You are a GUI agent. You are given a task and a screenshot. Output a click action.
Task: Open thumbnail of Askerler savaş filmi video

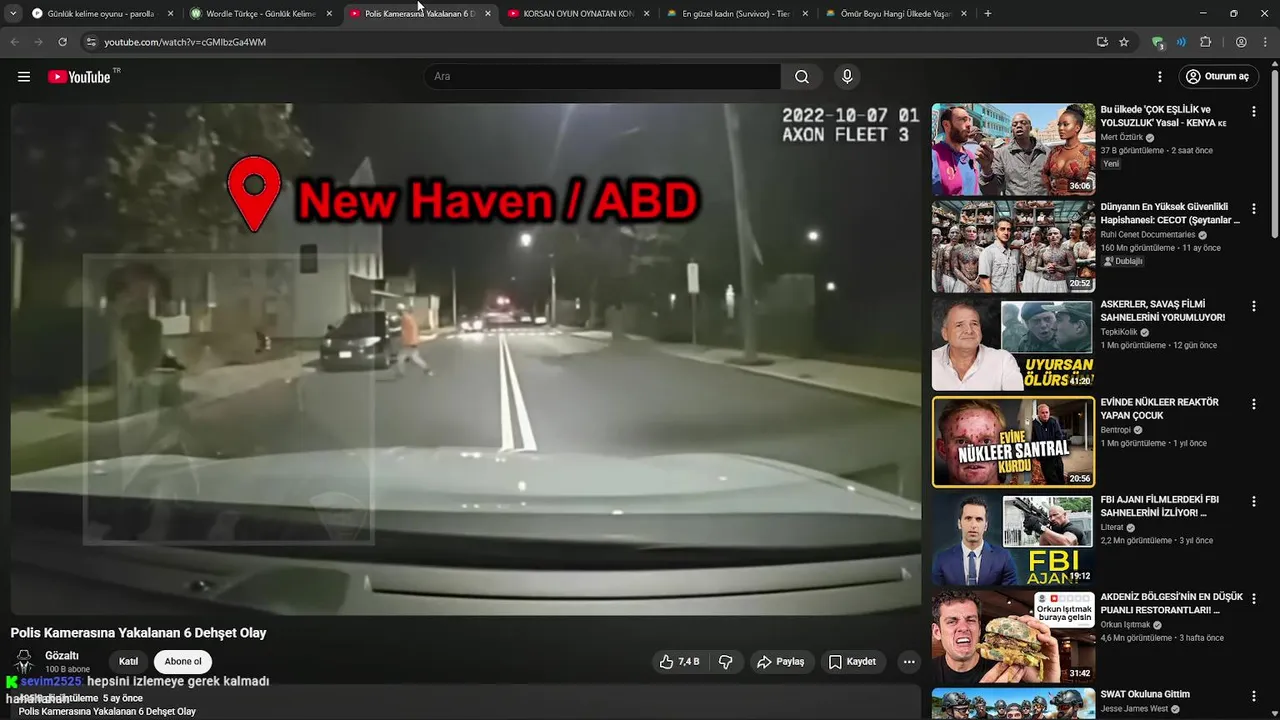pos(1013,344)
